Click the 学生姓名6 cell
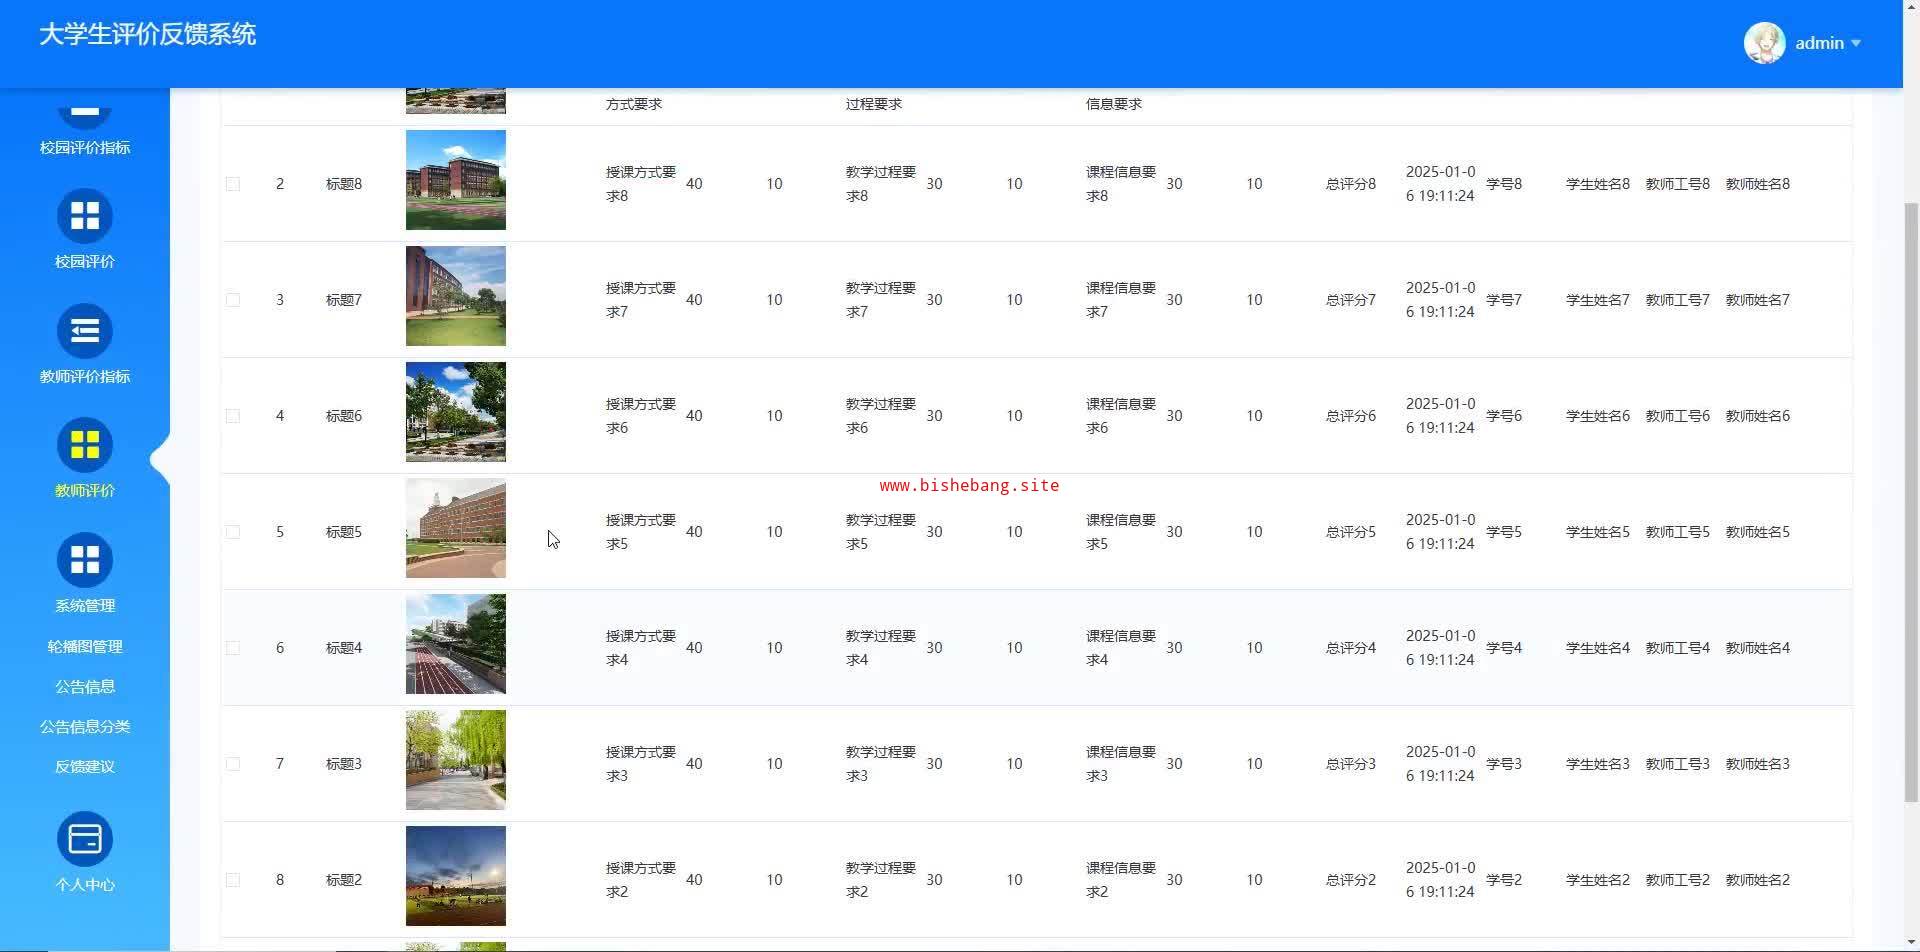This screenshot has height=952, width=1920. pyautogui.click(x=1598, y=416)
